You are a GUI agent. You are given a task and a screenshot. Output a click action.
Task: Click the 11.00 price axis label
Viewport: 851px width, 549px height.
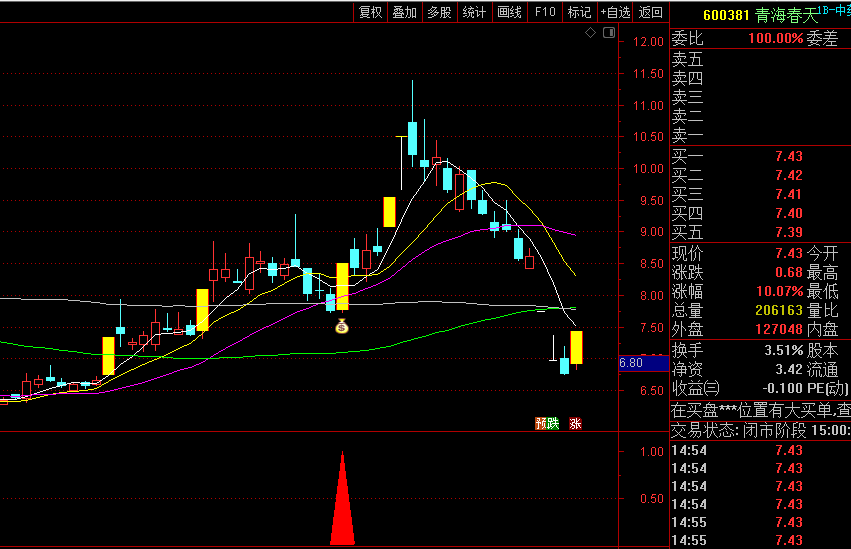coord(648,106)
